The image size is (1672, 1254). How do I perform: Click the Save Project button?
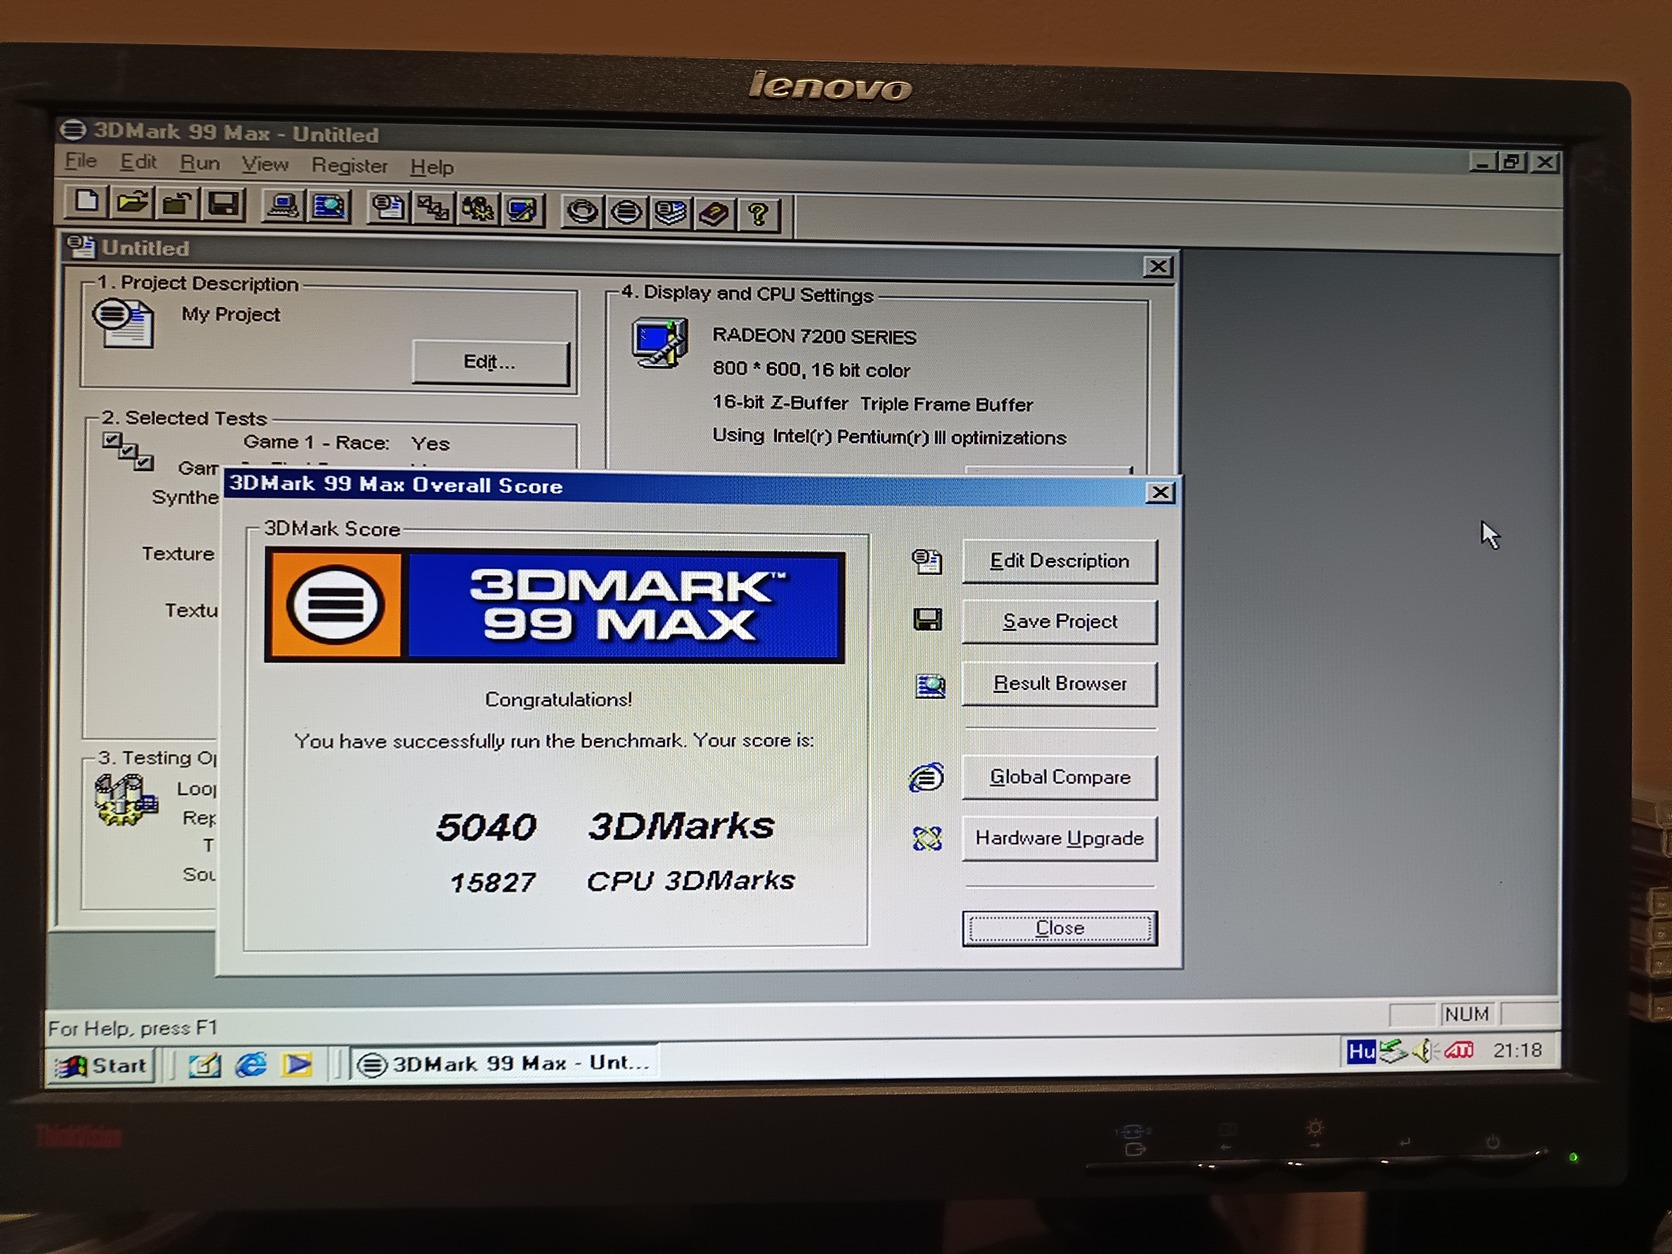[1059, 622]
